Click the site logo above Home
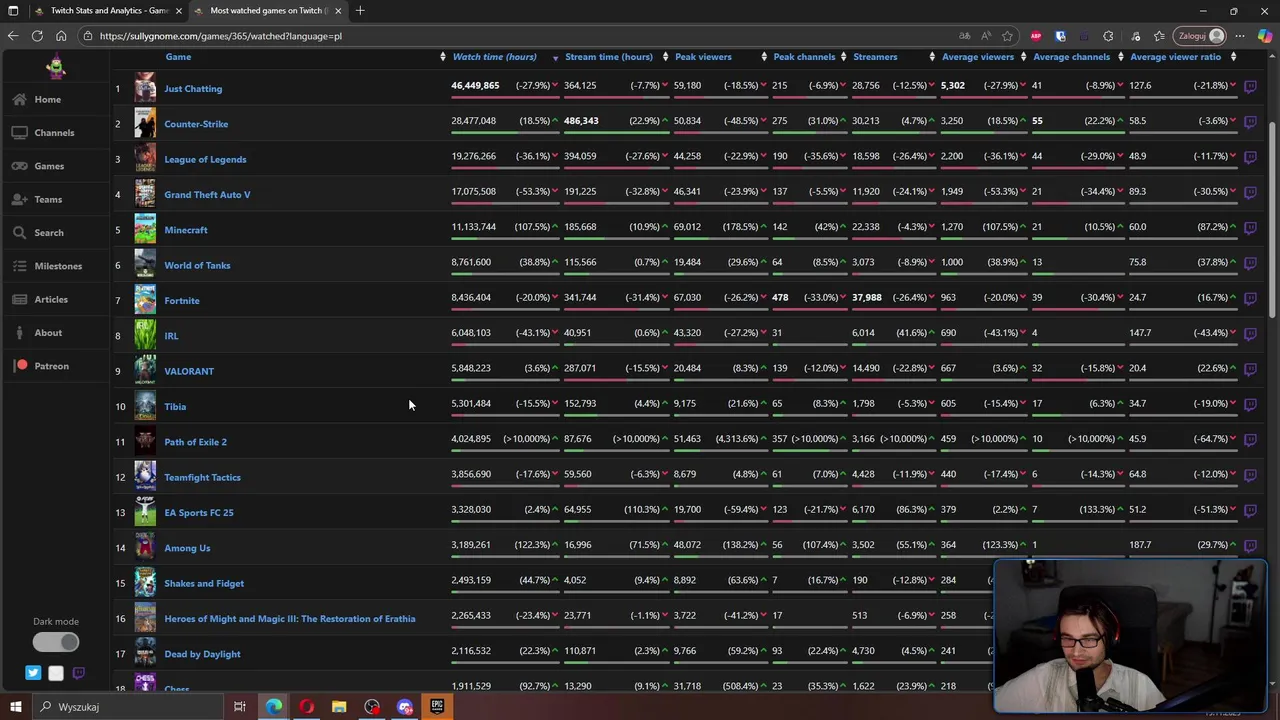1280x720 pixels. point(56,67)
